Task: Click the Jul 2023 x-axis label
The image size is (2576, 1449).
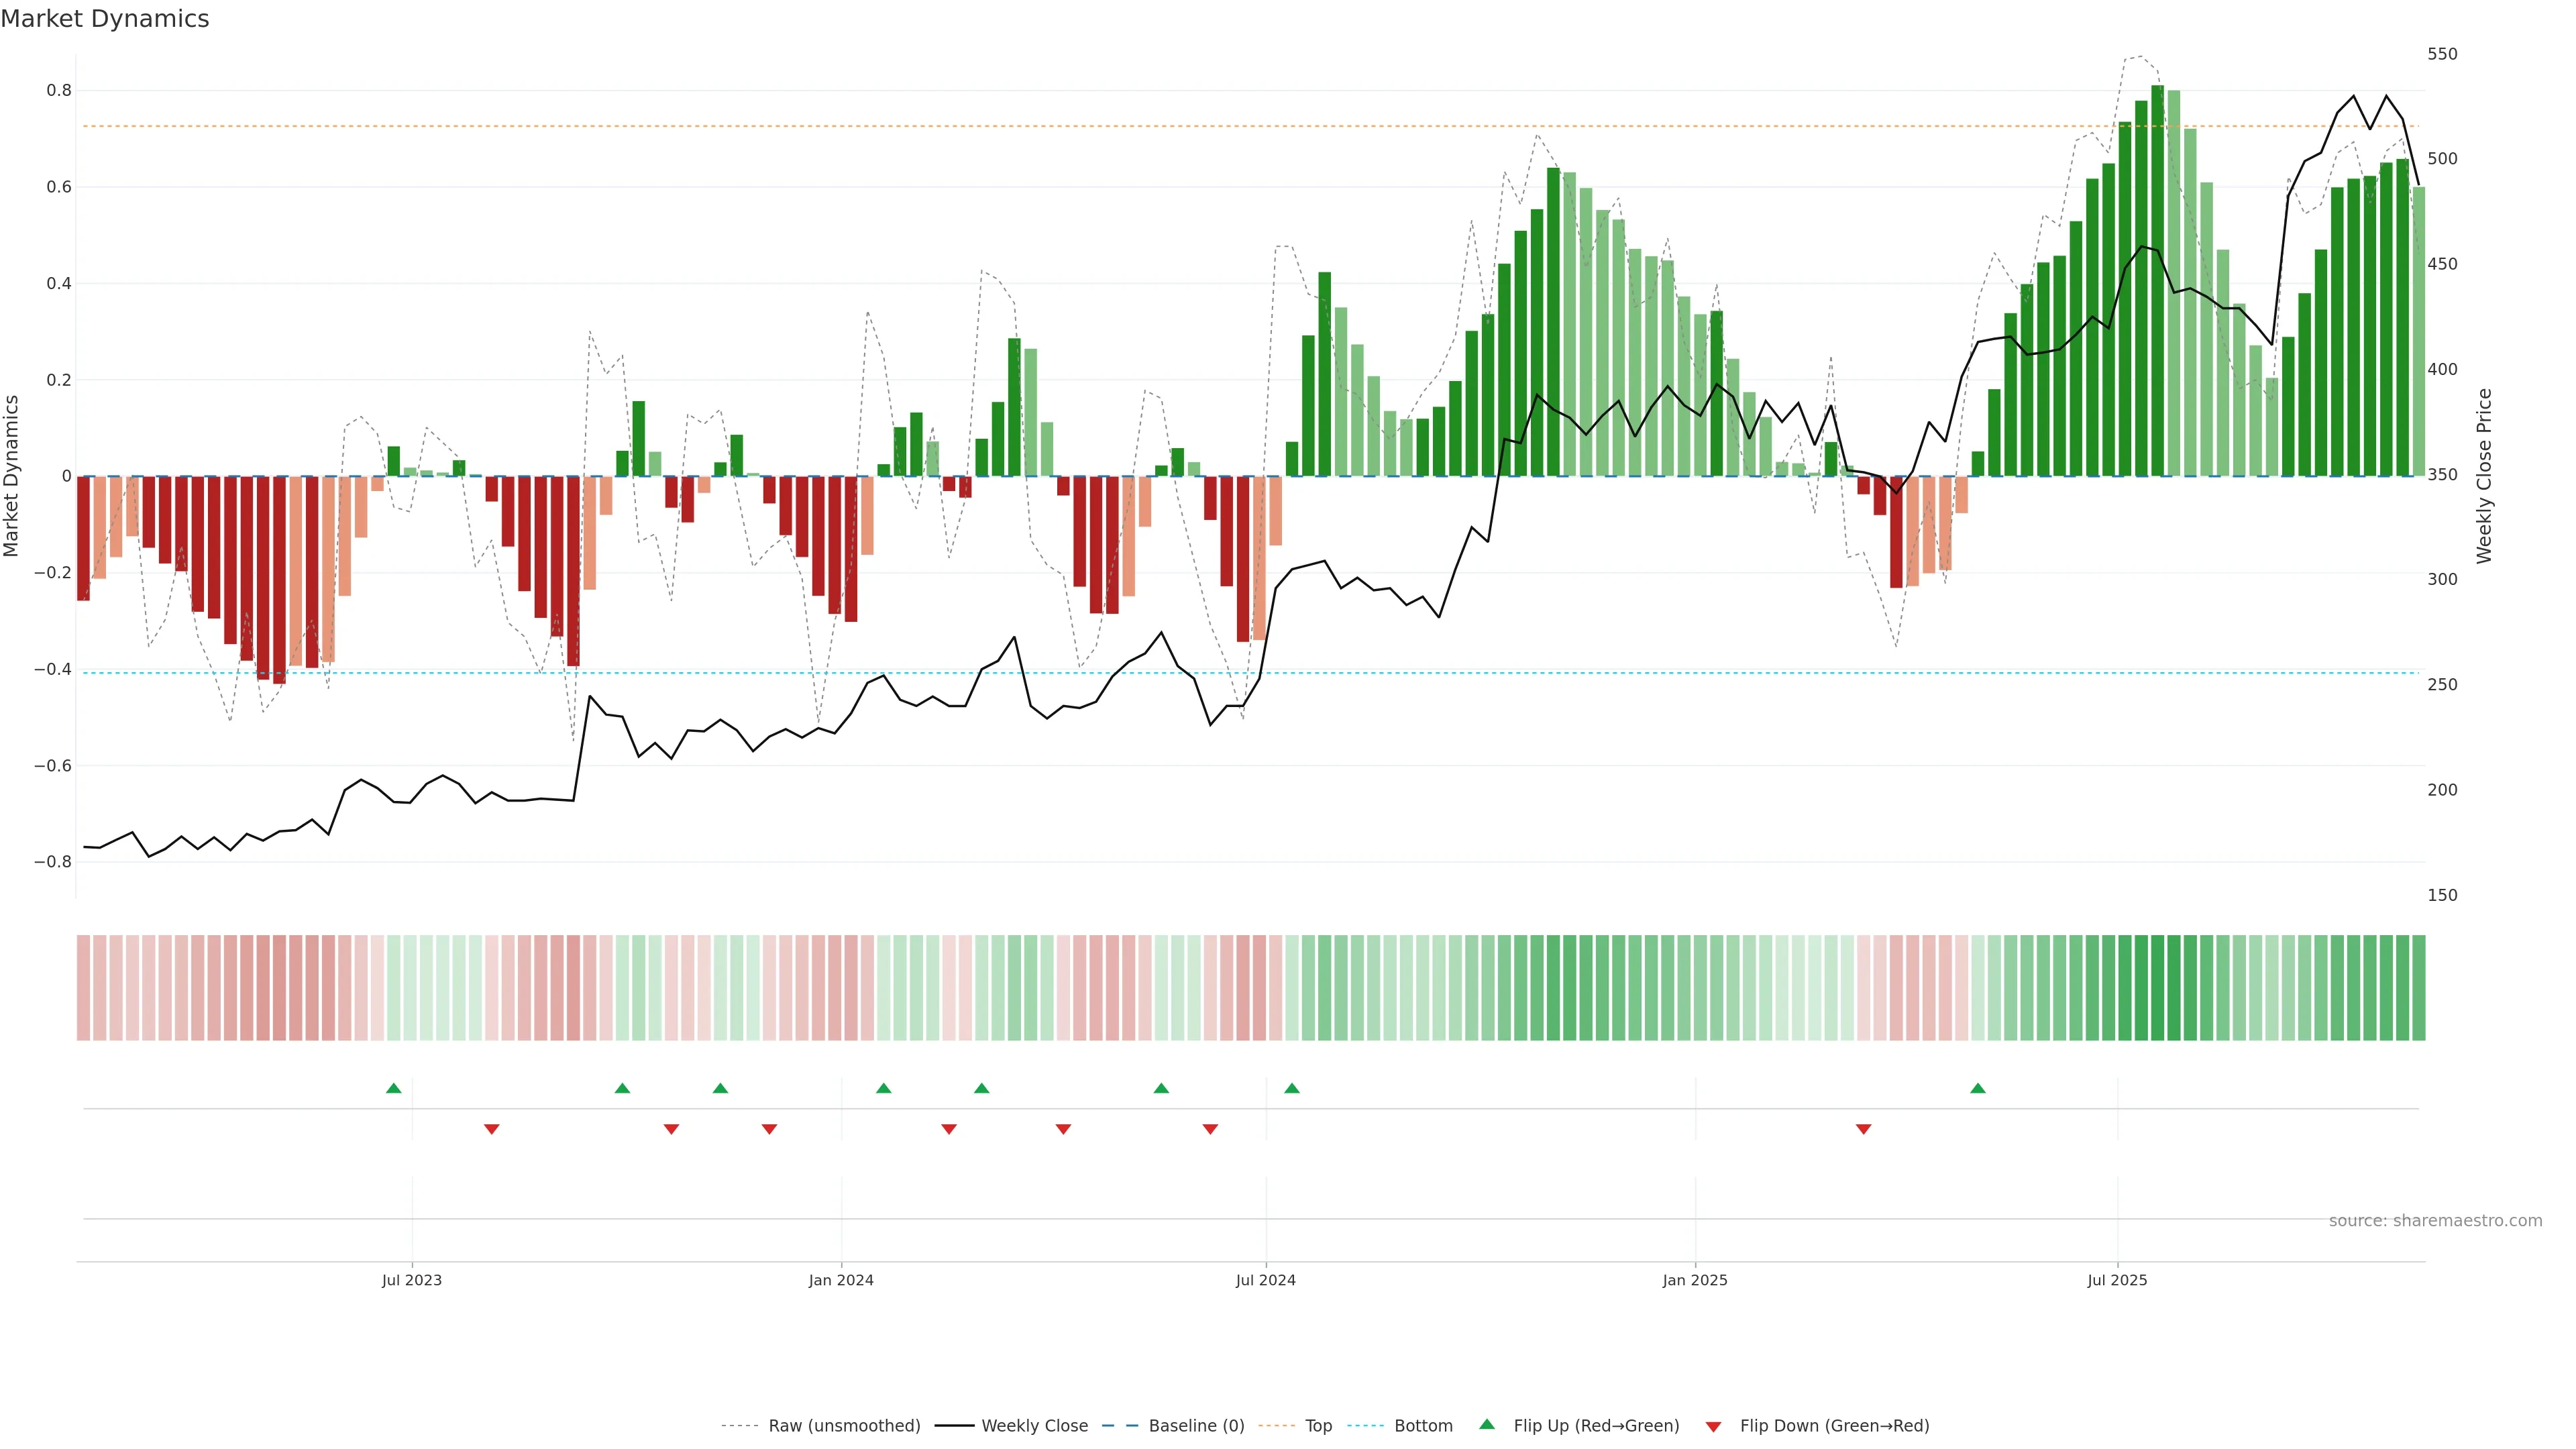Action: tap(411, 1280)
